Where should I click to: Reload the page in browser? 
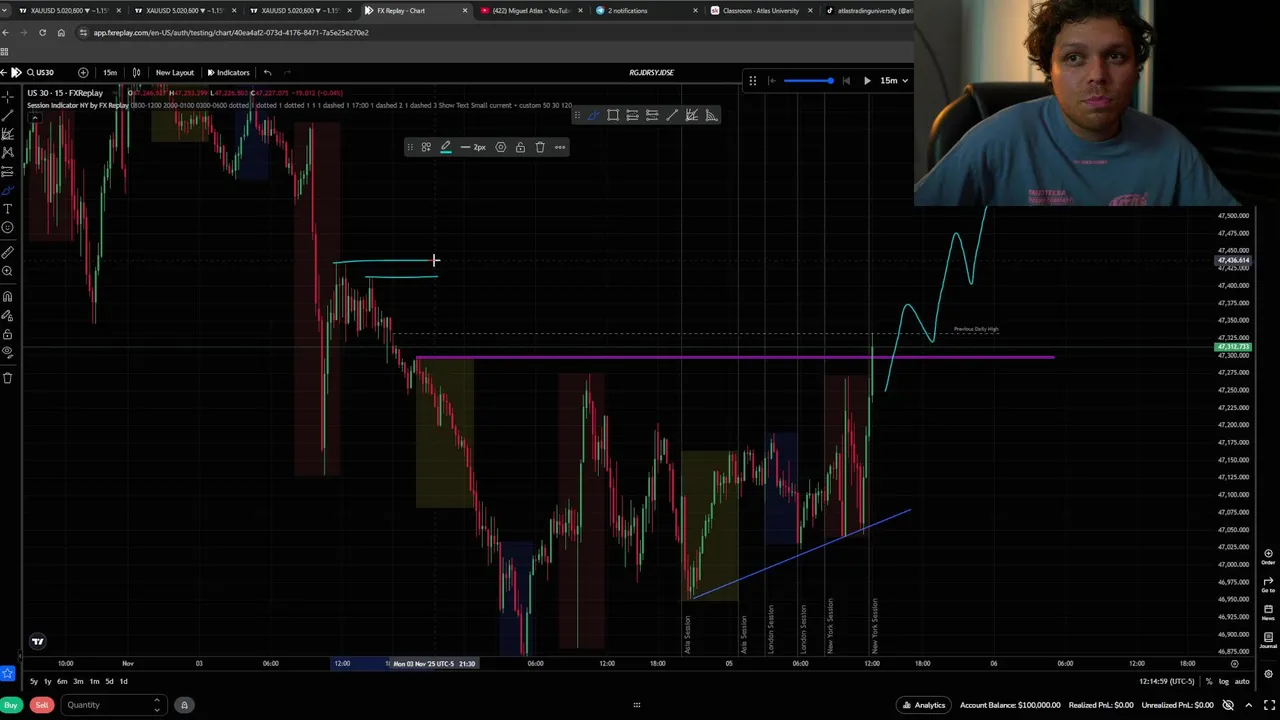click(x=42, y=32)
